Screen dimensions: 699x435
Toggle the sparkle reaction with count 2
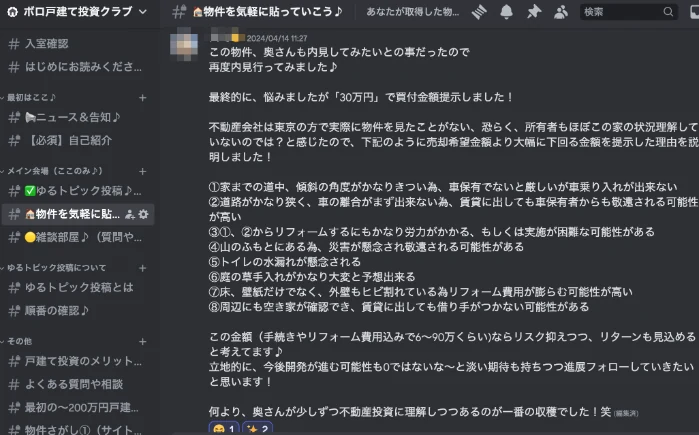click(x=257, y=428)
